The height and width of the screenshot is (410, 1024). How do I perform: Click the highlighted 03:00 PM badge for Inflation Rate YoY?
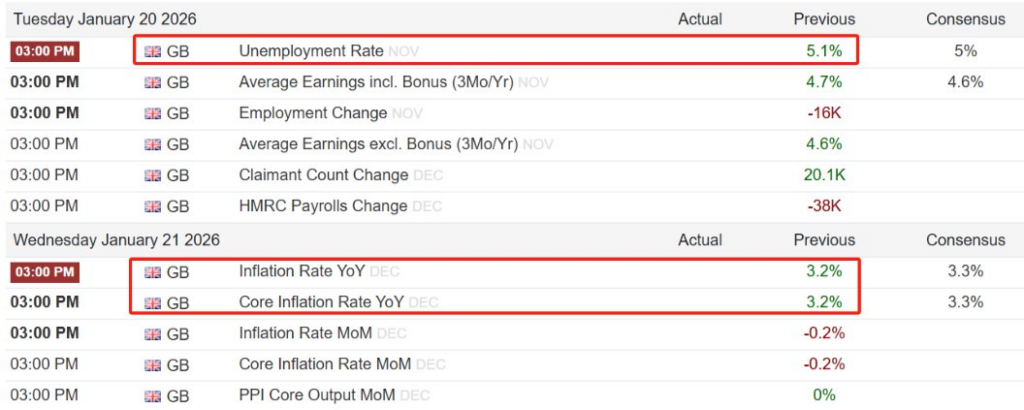(x=44, y=271)
